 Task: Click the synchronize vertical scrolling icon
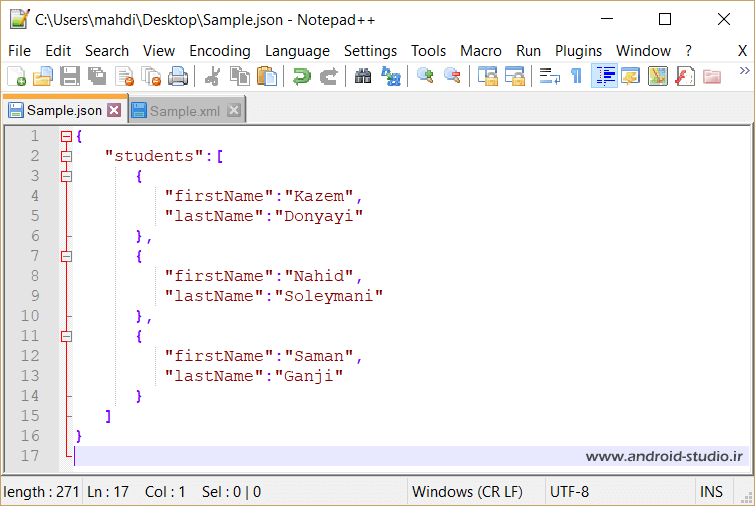click(x=487, y=77)
